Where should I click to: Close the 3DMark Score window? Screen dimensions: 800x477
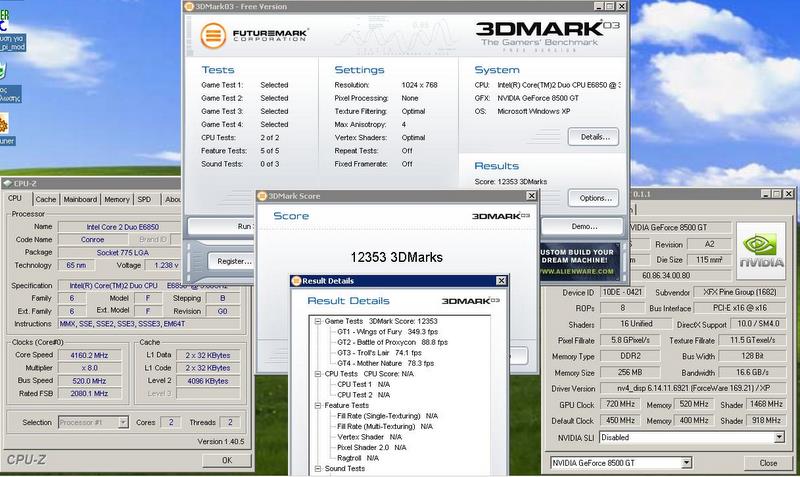point(531,196)
